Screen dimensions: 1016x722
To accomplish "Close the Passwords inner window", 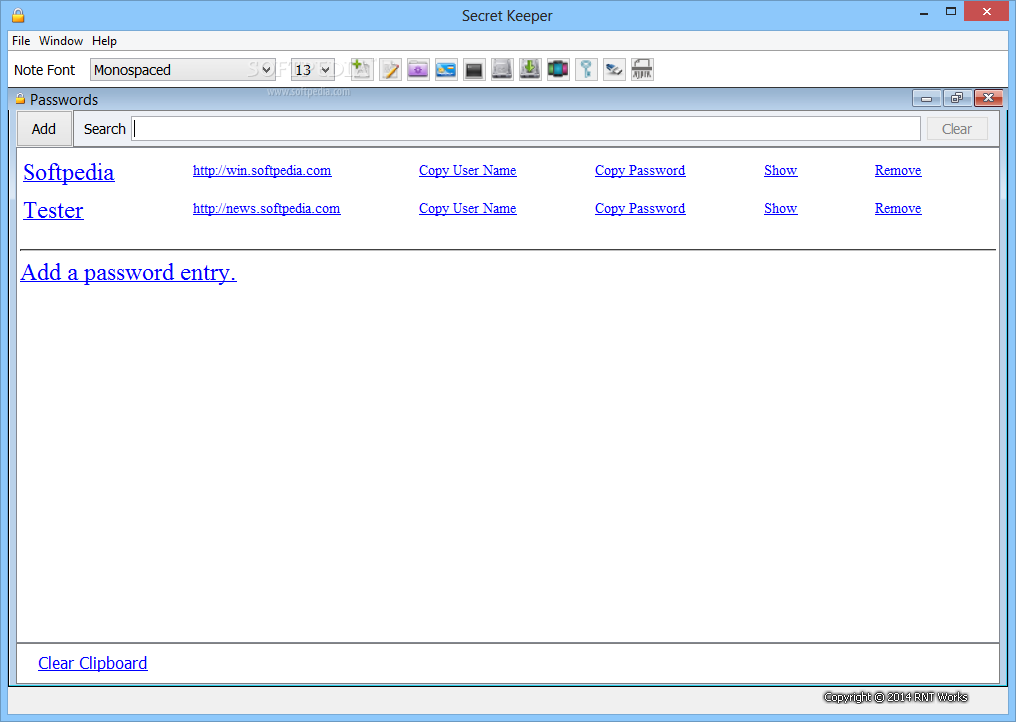I will click(988, 99).
